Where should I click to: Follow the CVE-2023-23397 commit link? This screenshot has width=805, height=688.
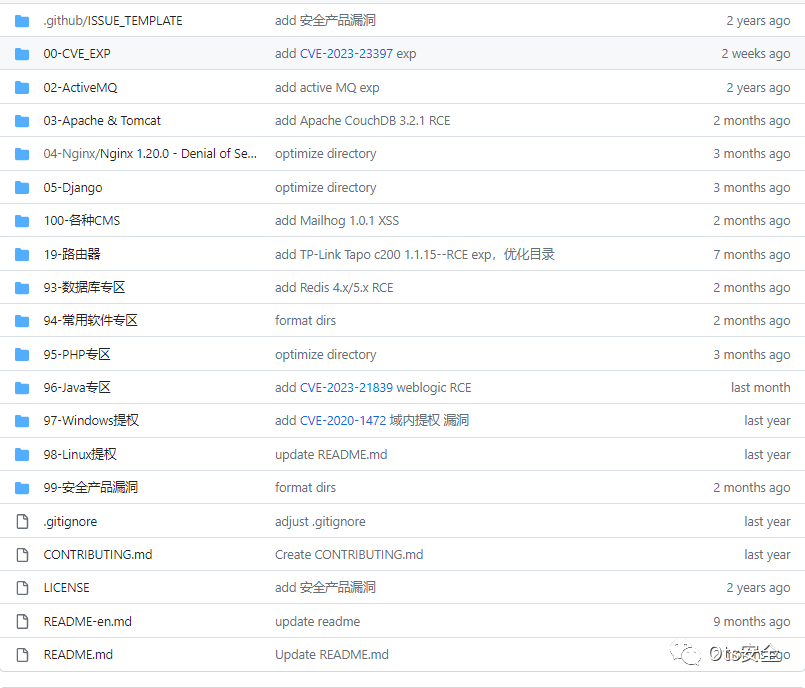346,53
